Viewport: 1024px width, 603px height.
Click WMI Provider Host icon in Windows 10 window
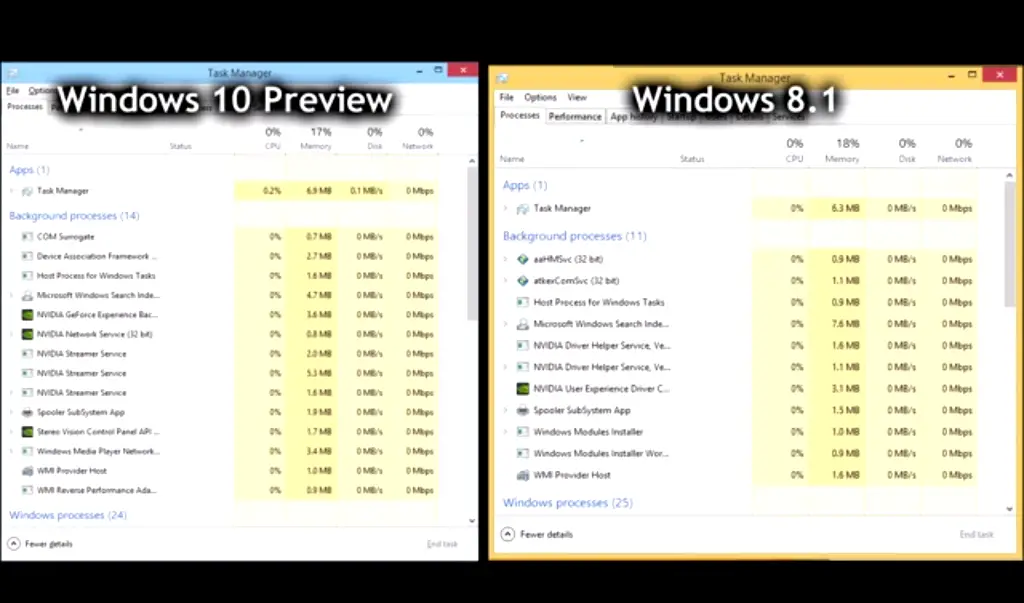point(27,471)
